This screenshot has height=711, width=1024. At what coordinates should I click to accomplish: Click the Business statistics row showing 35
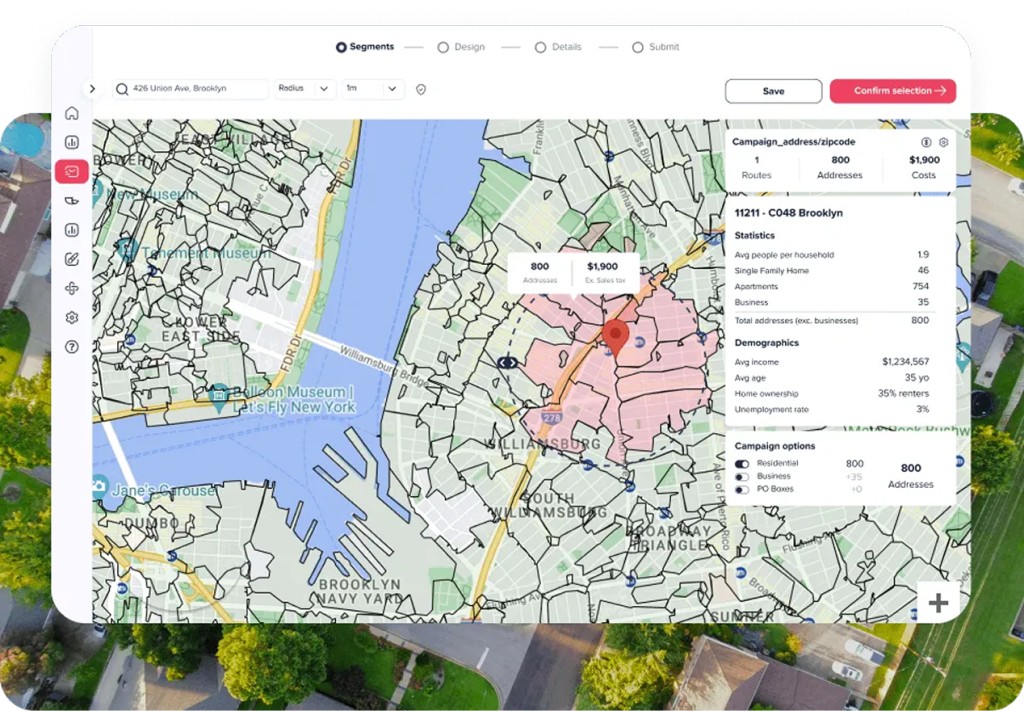[x=831, y=302]
